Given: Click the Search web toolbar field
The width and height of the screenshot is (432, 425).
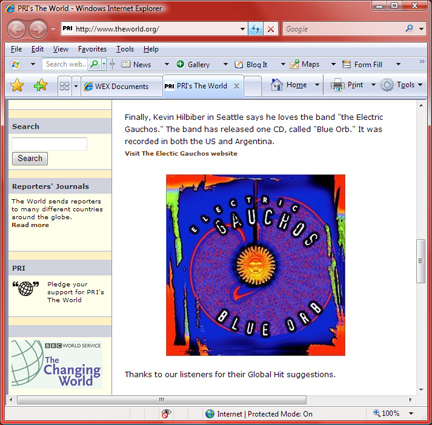Looking at the screenshot, I should click(66, 64).
